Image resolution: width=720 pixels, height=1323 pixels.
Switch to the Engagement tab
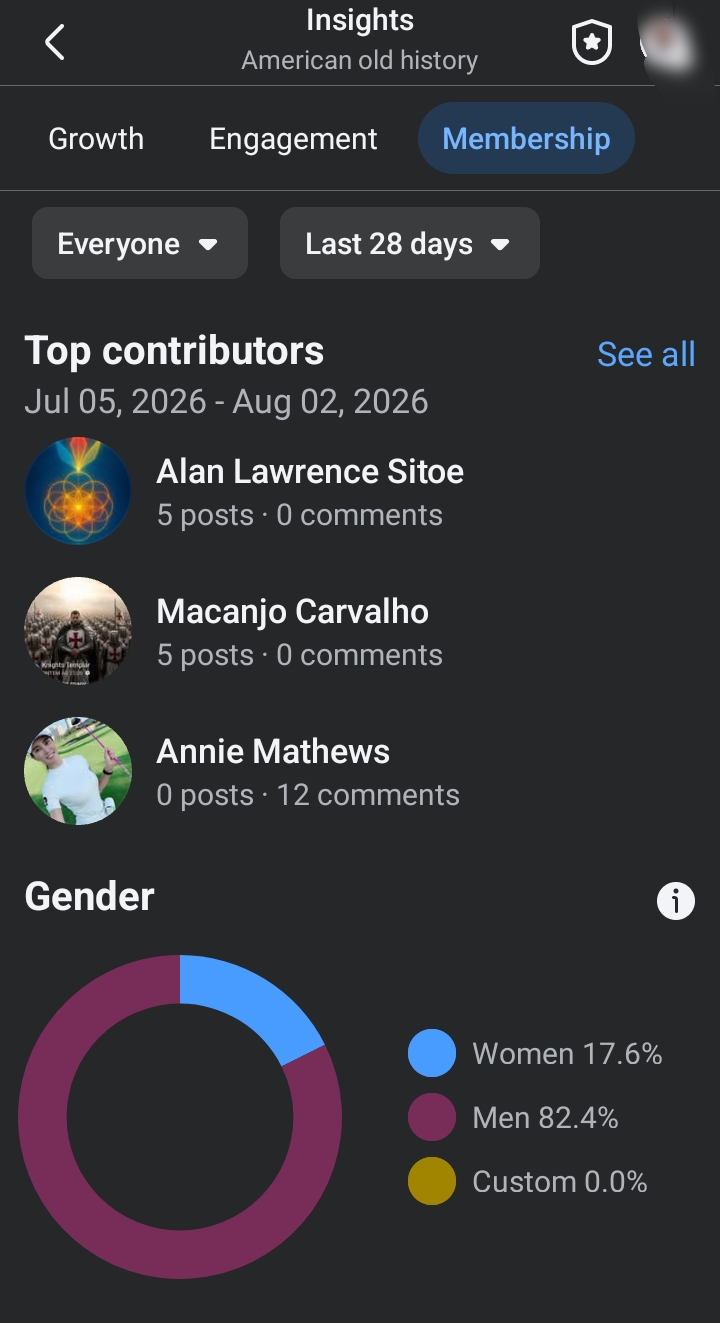(x=293, y=138)
